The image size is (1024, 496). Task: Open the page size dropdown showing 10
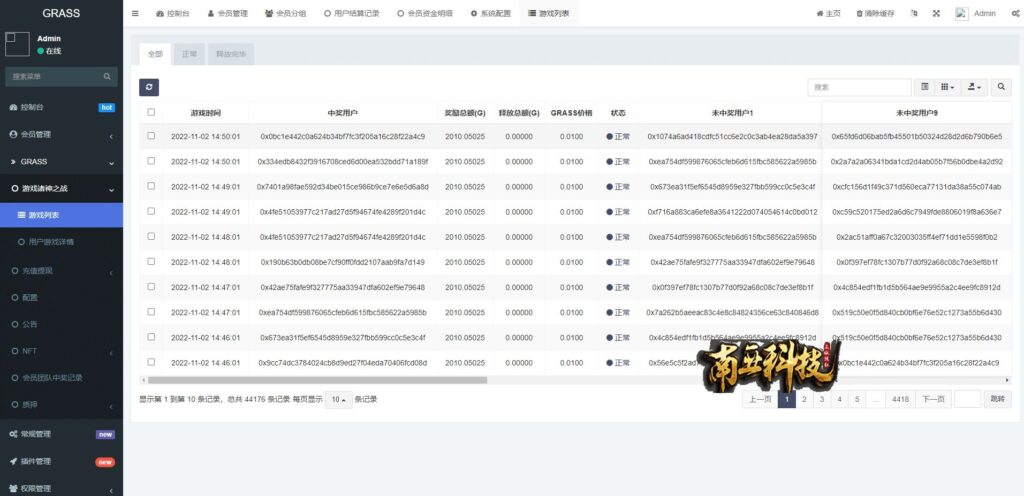click(338, 399)
